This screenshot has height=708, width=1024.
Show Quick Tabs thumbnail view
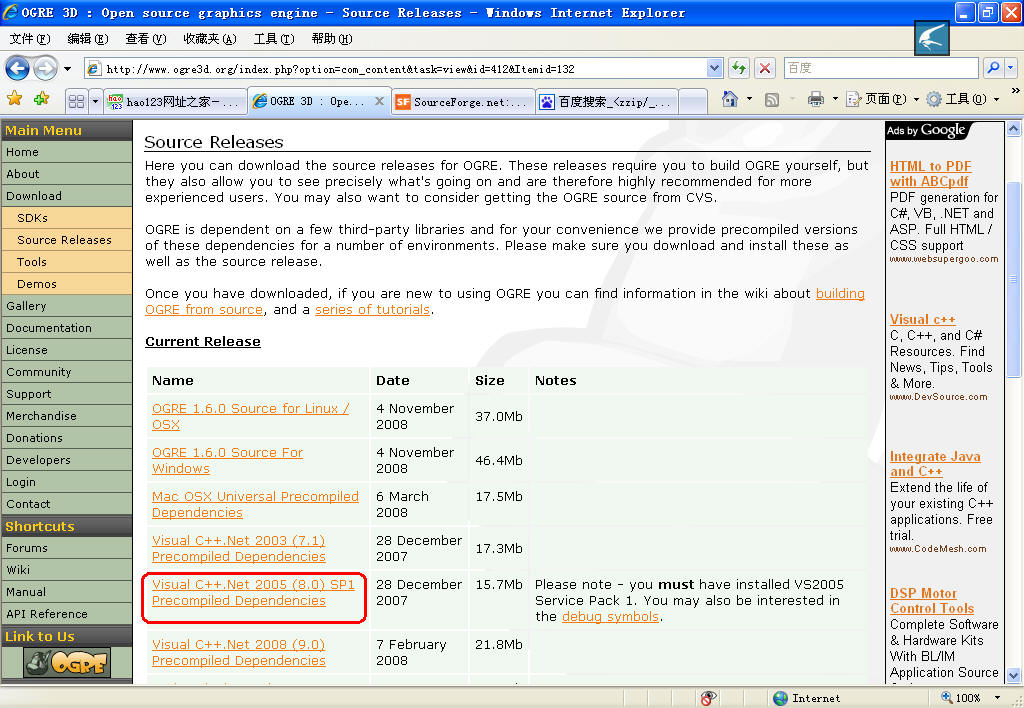76,101
